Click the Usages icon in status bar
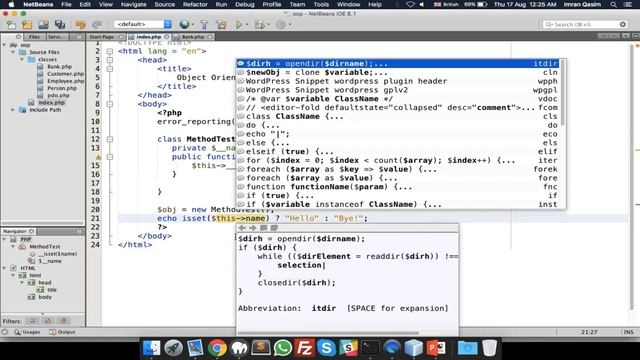This screenshot has height=360, width=640. (18, 332)
